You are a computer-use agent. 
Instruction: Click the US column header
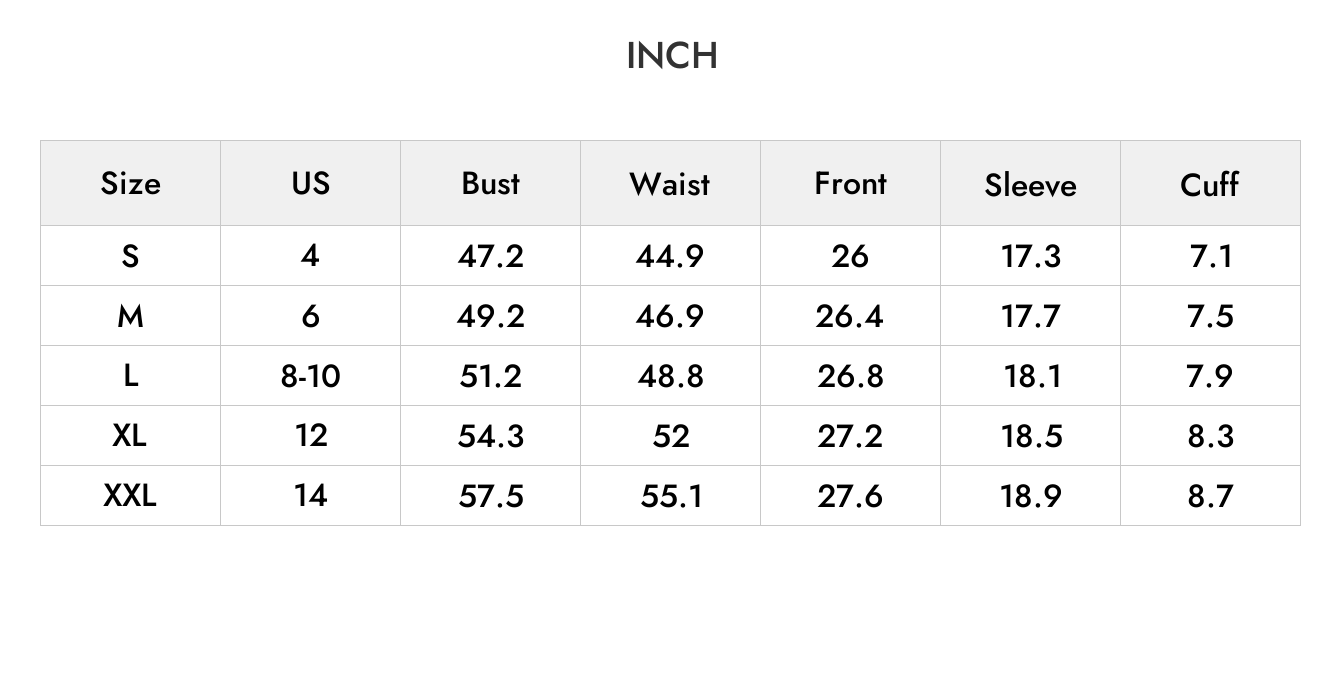[310, 183]
